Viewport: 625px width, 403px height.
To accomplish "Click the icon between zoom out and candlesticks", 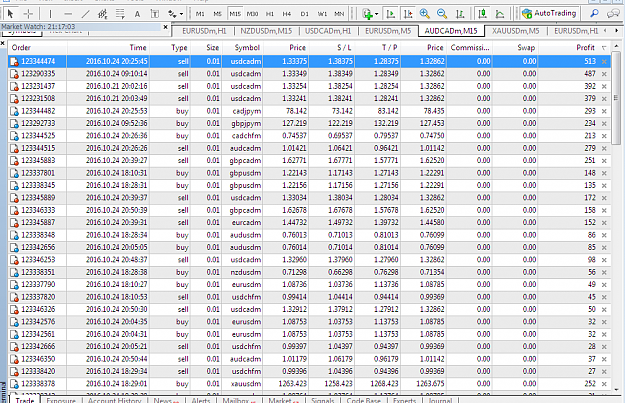I will [x=460, y=14].
